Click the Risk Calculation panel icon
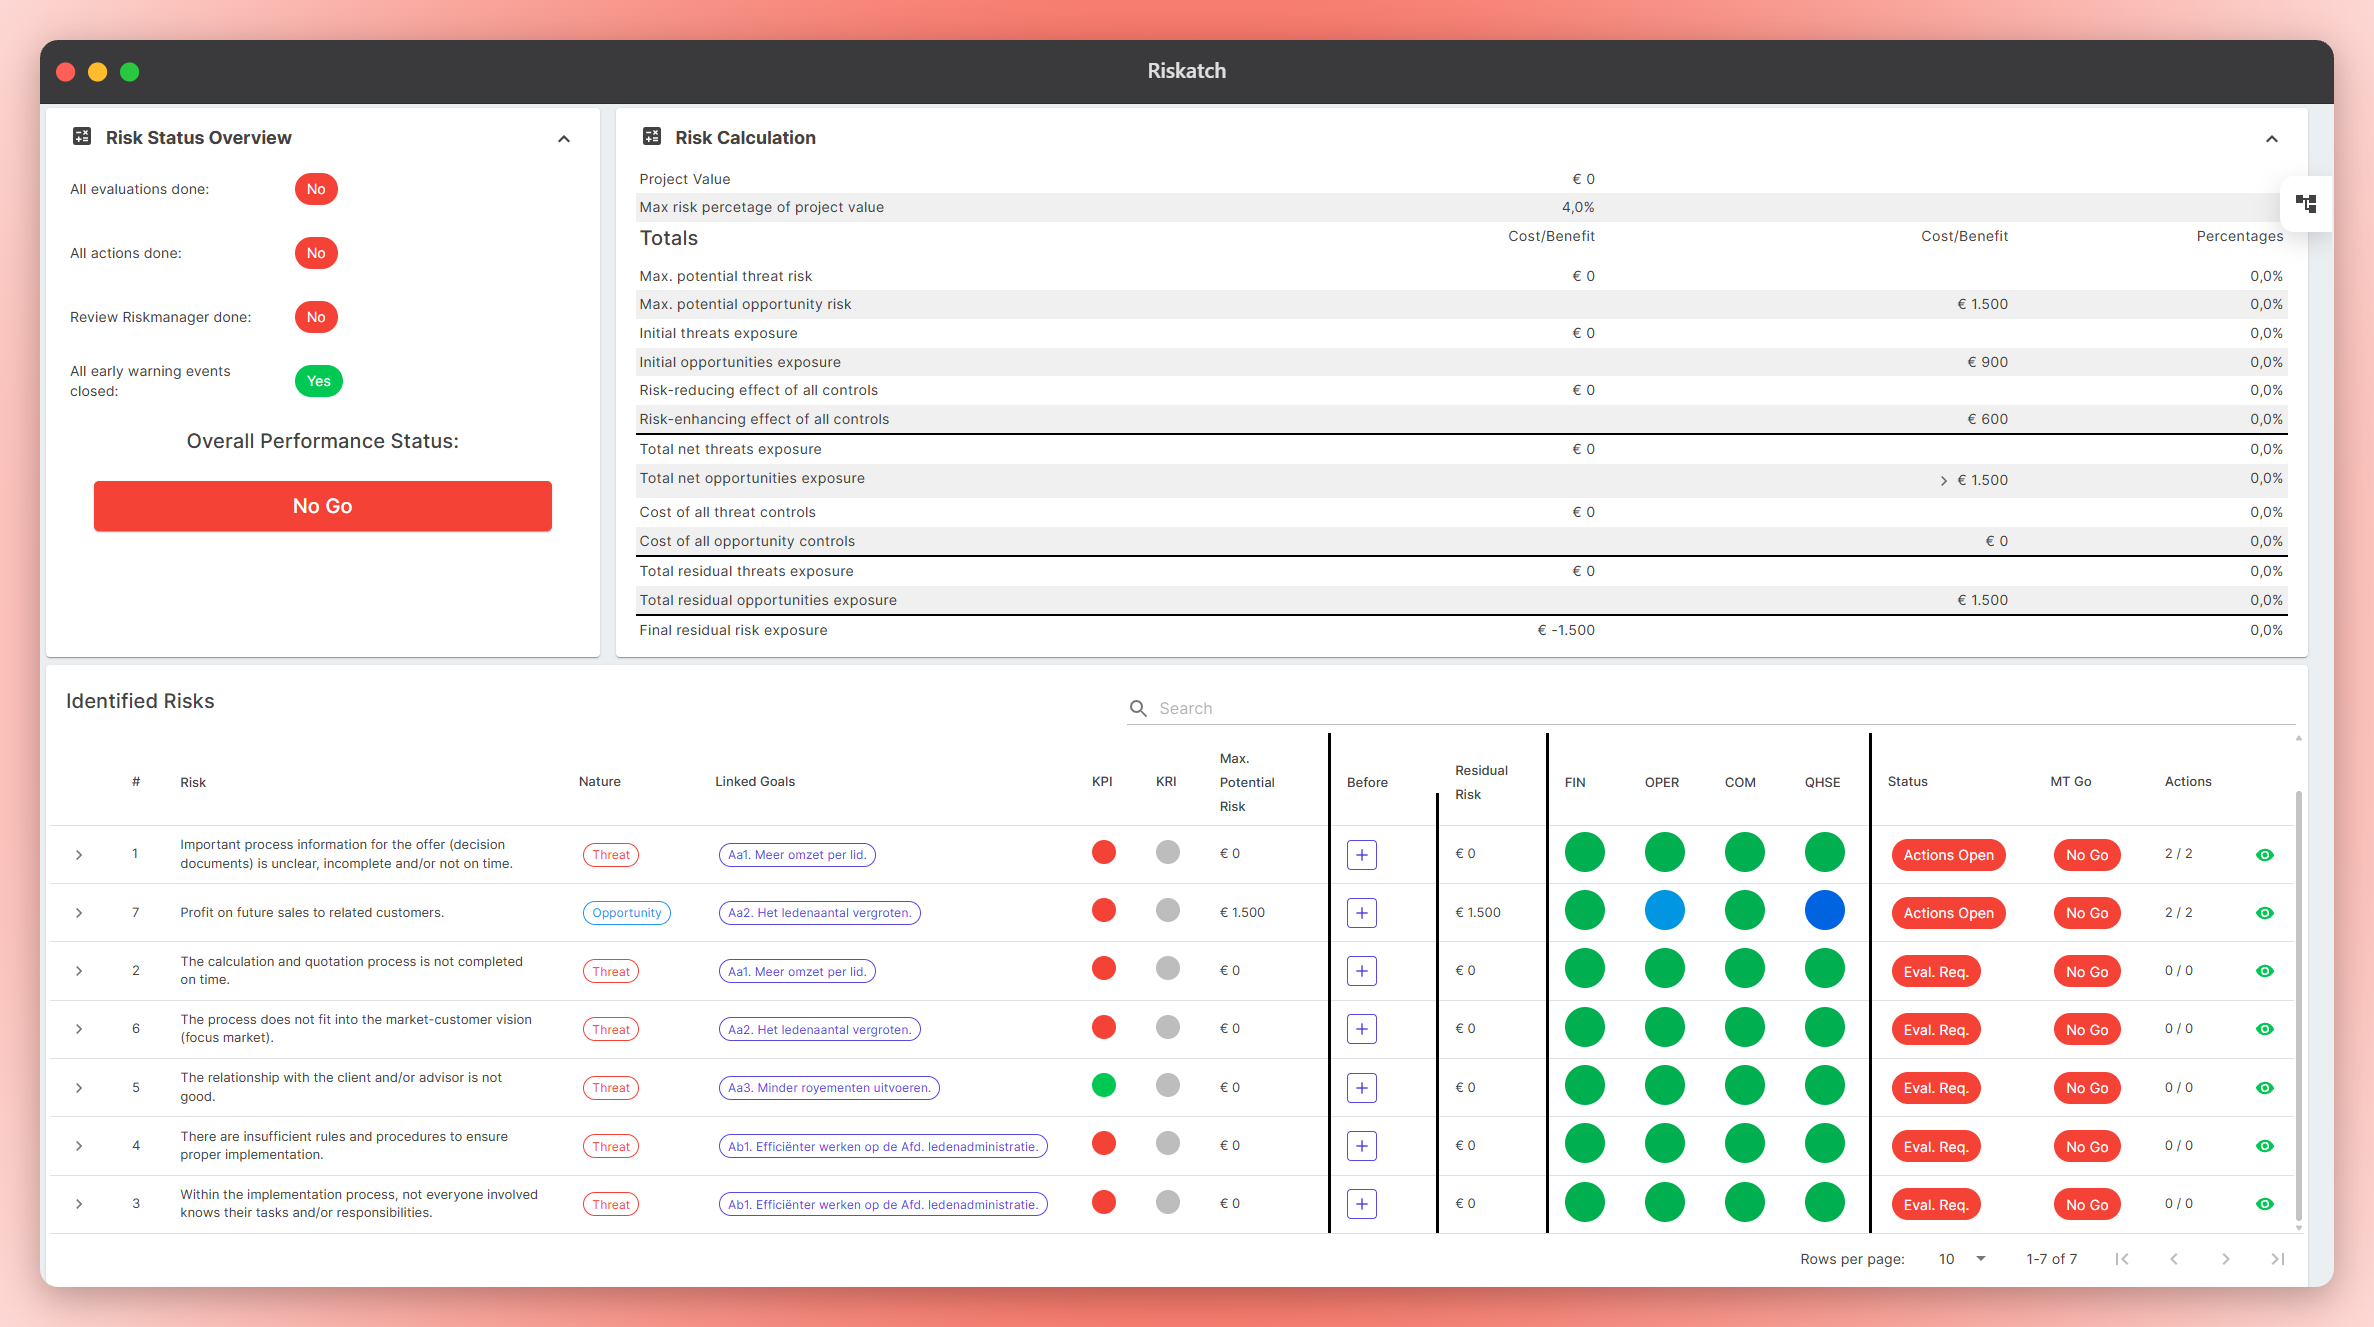 [652, 136]
